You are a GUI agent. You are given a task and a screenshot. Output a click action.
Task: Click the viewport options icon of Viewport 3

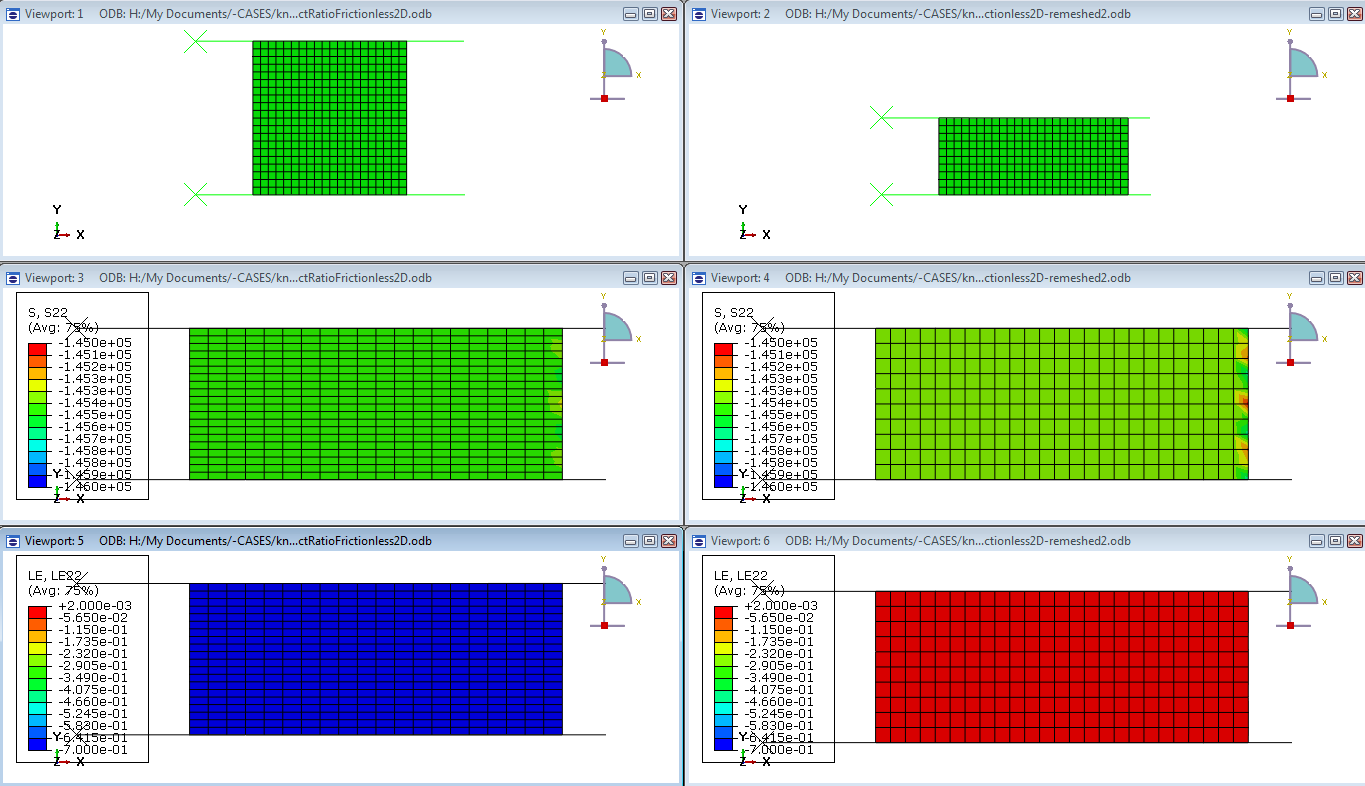(x=11, y=278)
